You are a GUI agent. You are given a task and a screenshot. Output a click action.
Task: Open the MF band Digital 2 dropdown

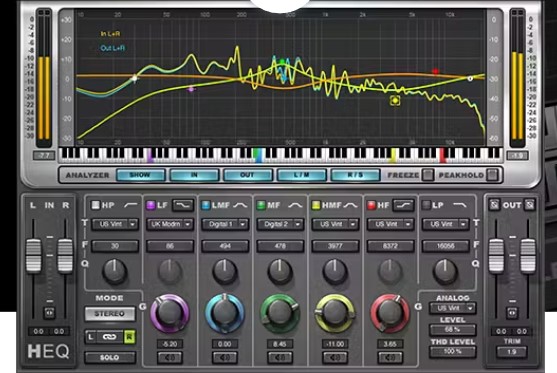pyautogui.click(x=280, y=224)
